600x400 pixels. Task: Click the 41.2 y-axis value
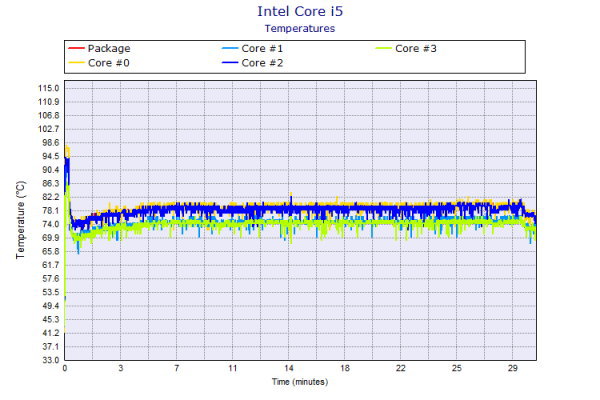(x=51, y=333)
